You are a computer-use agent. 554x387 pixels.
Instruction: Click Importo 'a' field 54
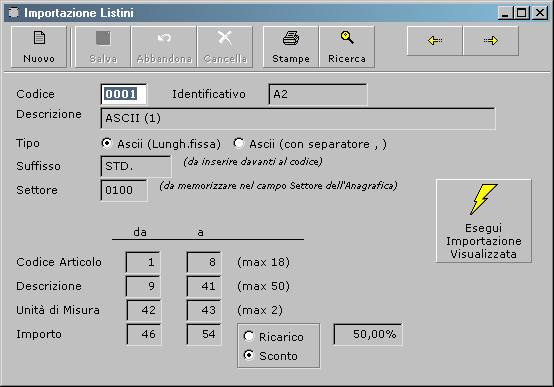click(204, 334)
